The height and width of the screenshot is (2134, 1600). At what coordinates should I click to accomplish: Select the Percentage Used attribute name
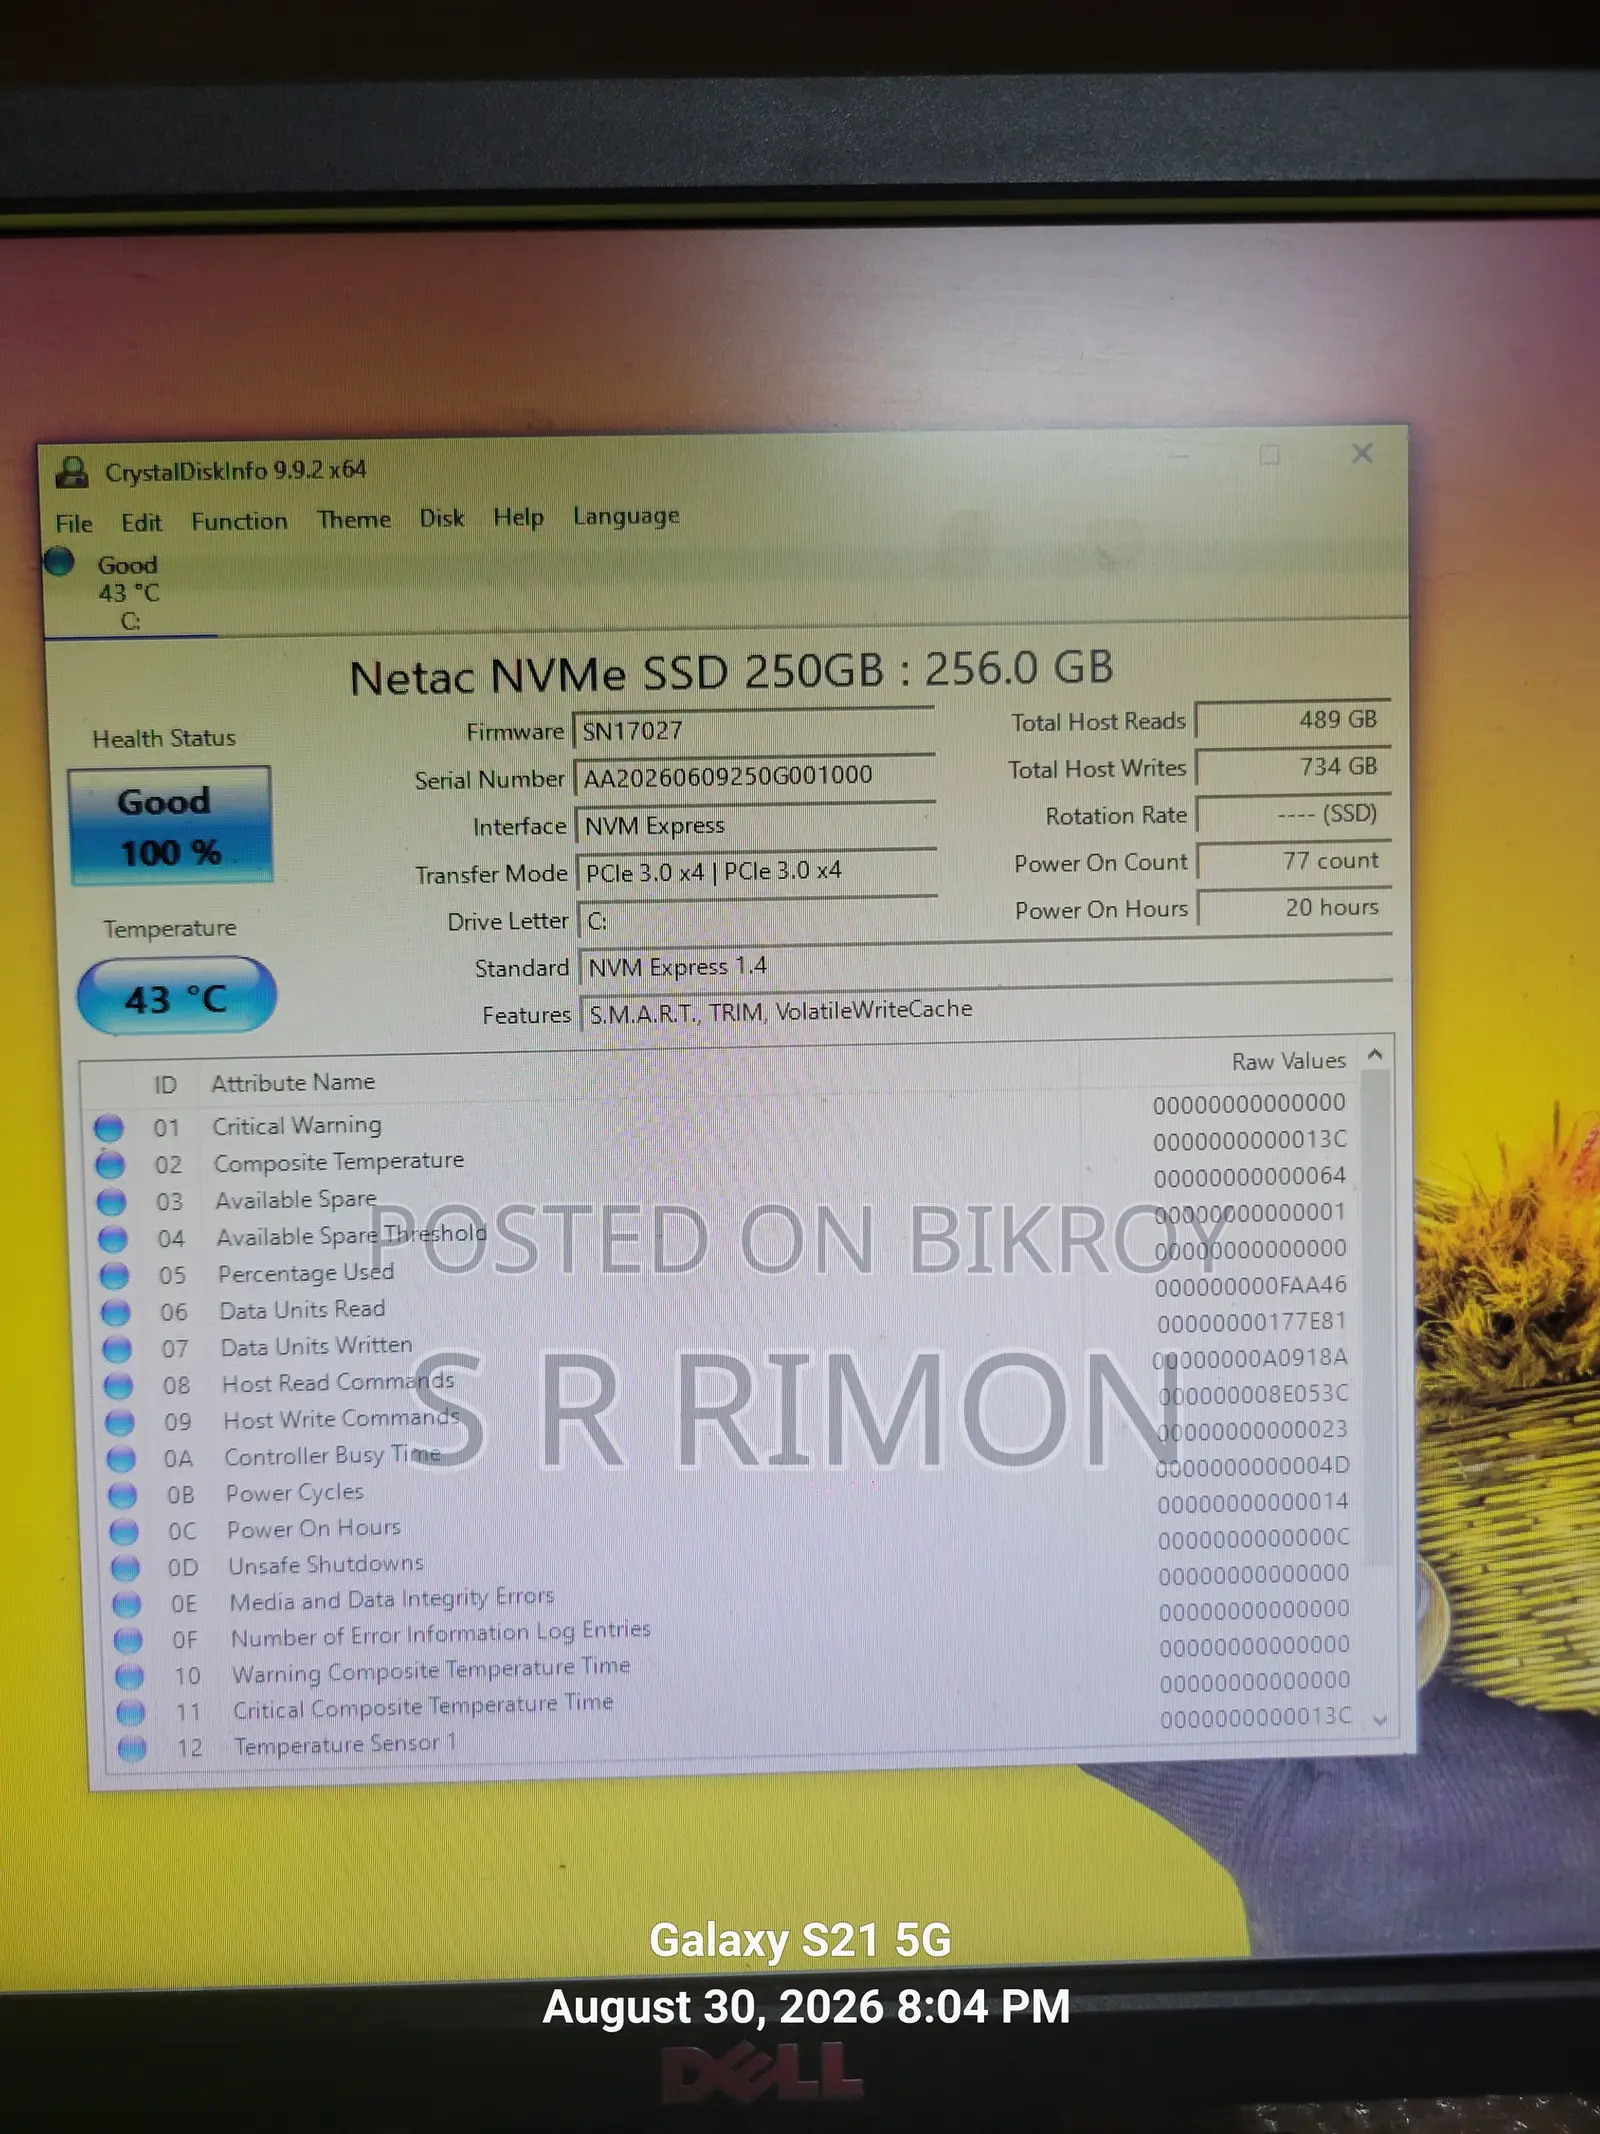click(x=306, y=1273)
